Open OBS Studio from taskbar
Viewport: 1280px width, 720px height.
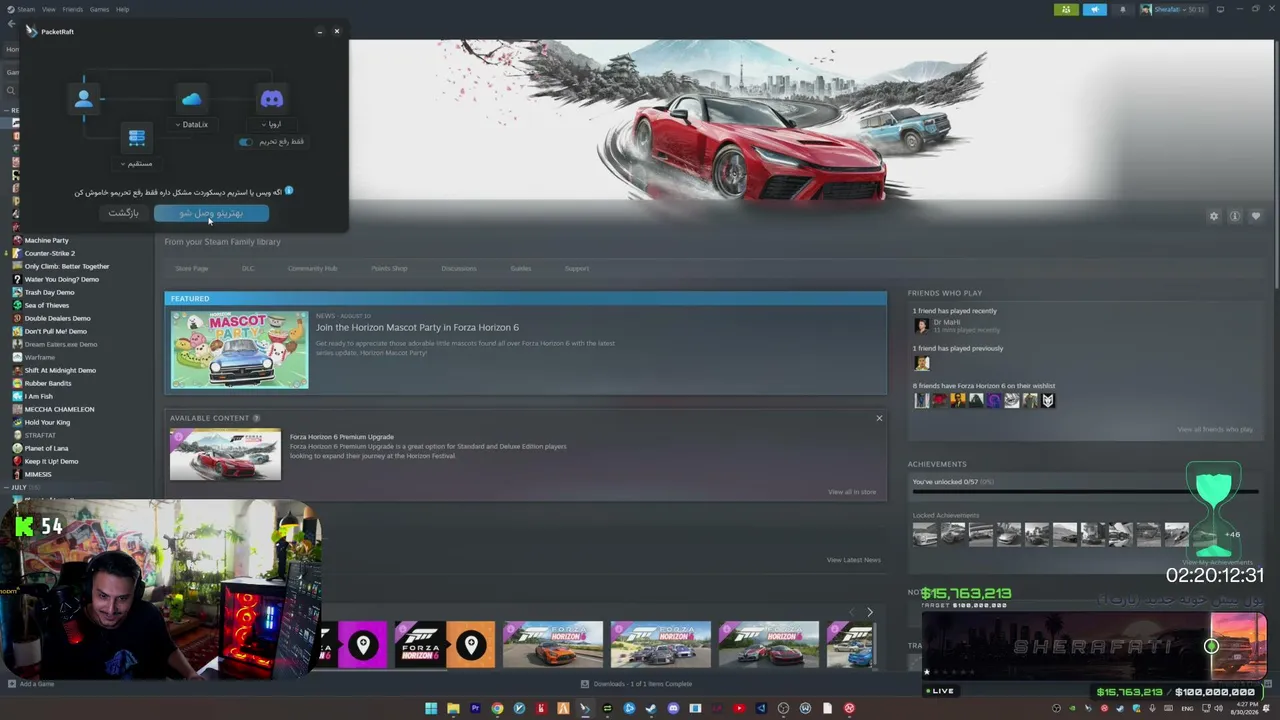point(783,708)
